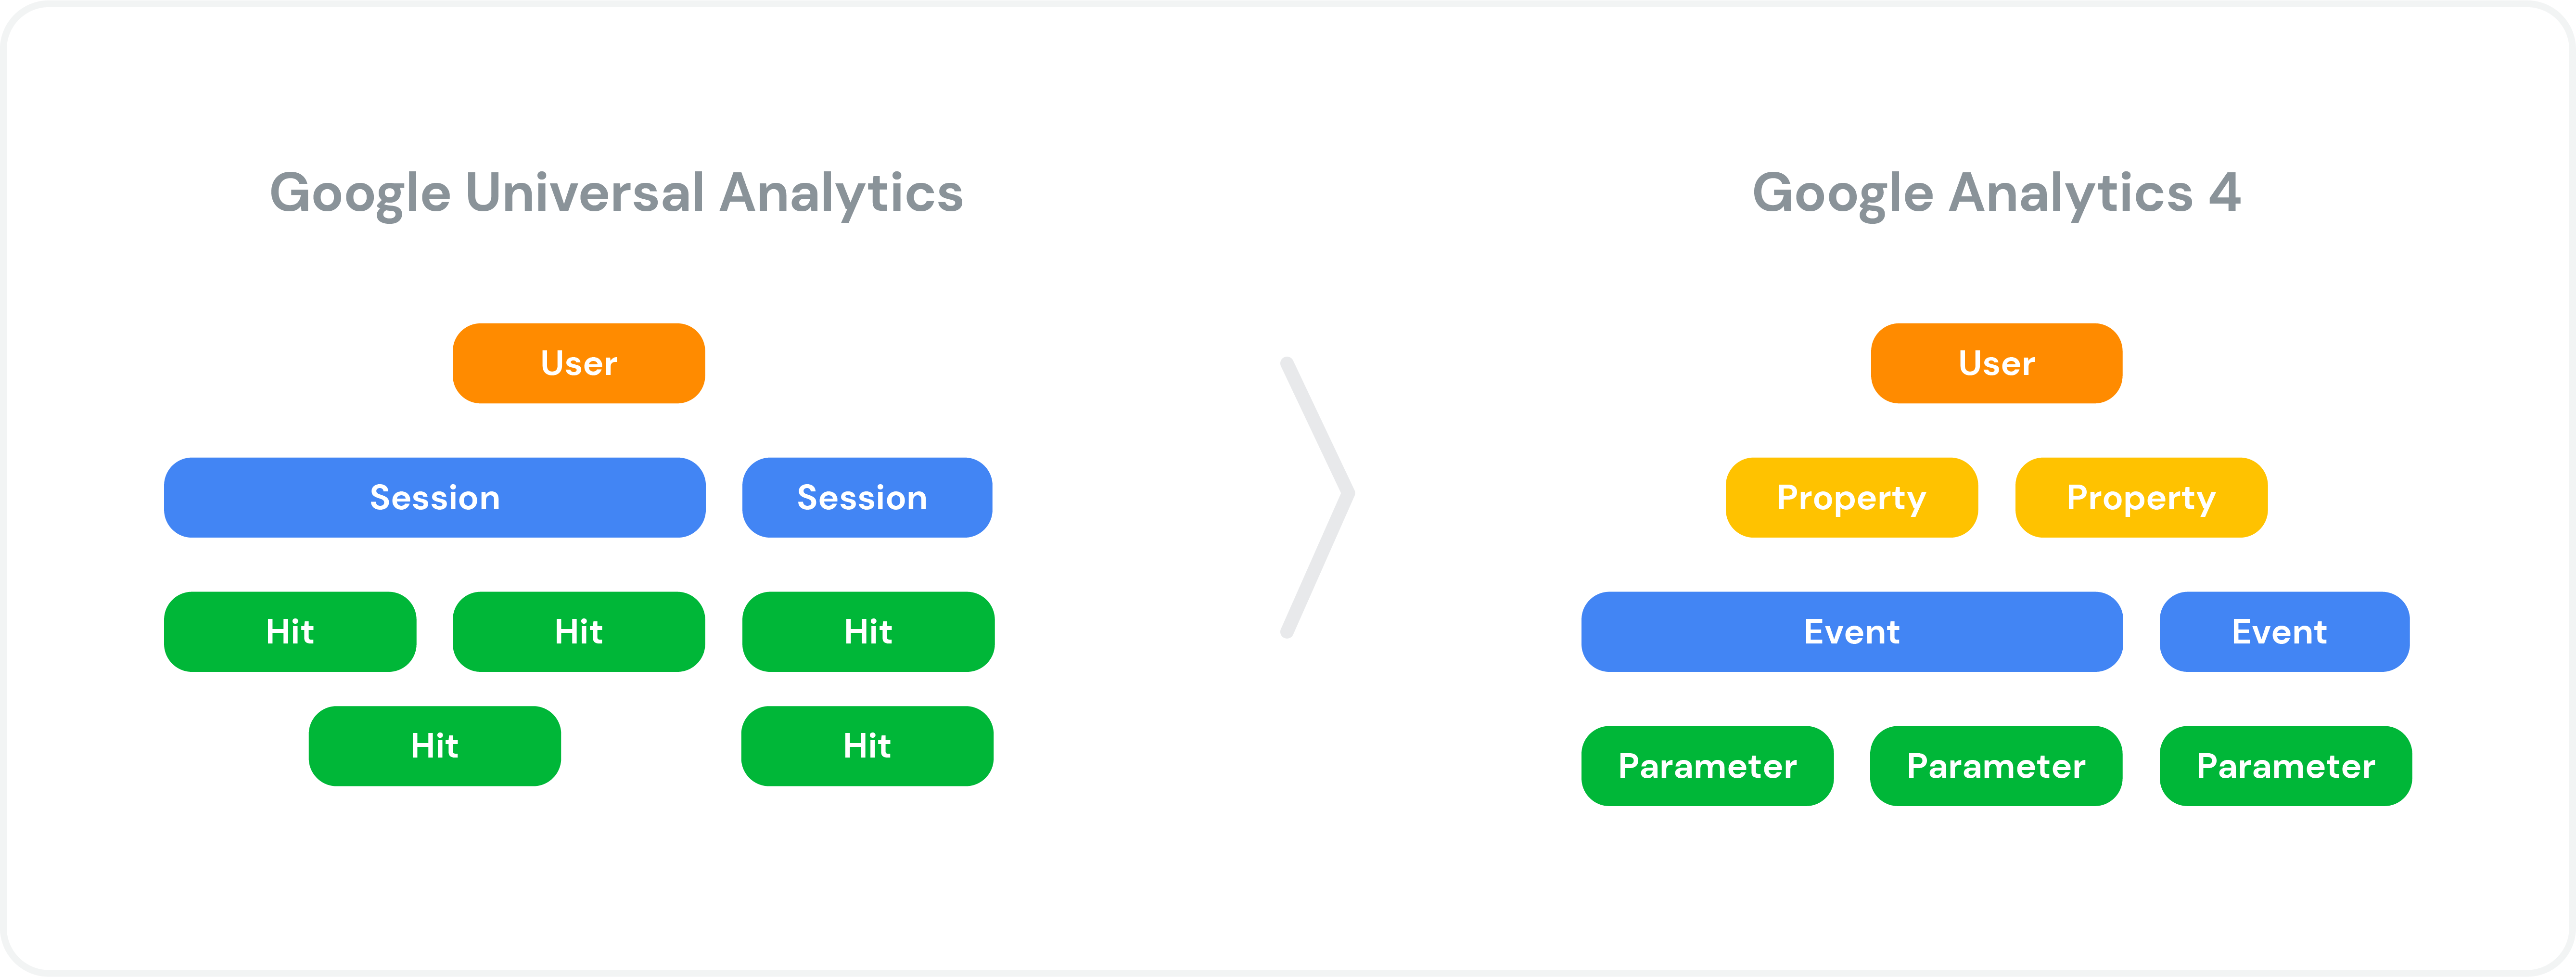Click the upper Hit block under the narrow Session

(x=867, y=631)
